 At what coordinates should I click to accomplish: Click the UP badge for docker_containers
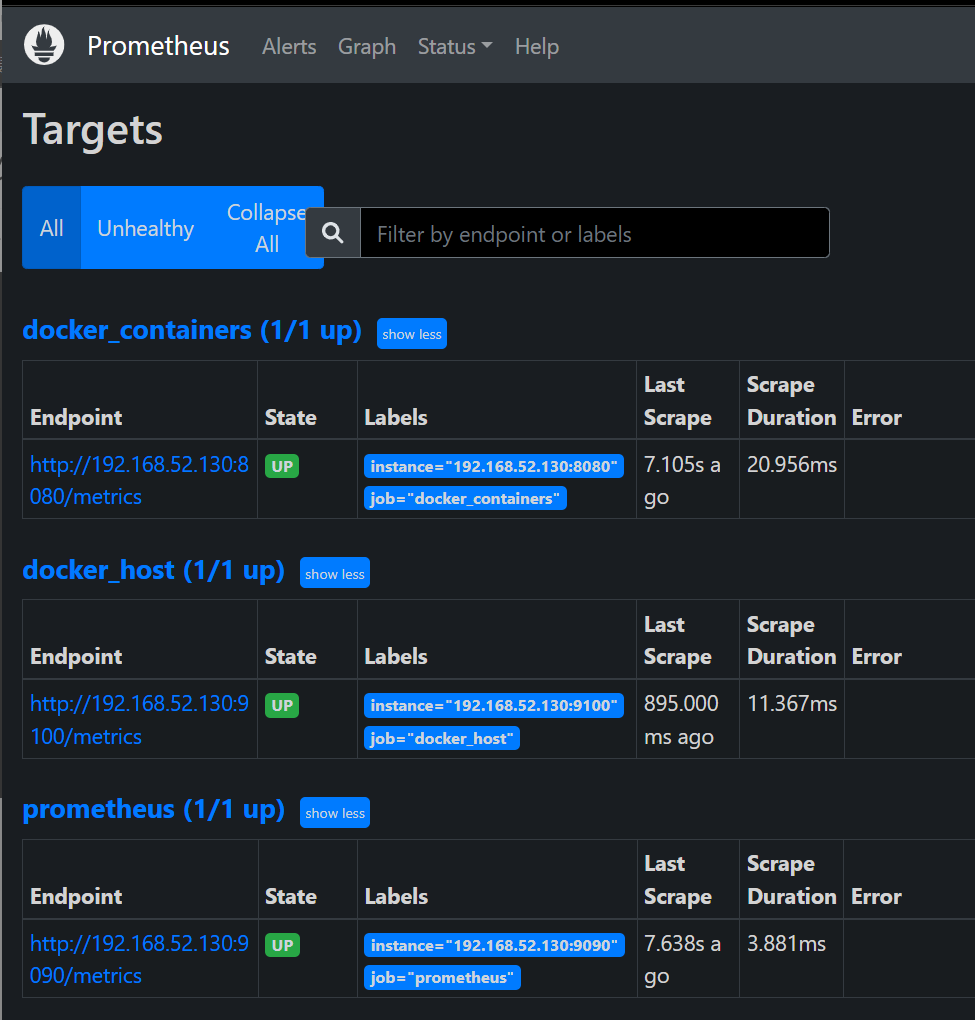coord(282,466)
